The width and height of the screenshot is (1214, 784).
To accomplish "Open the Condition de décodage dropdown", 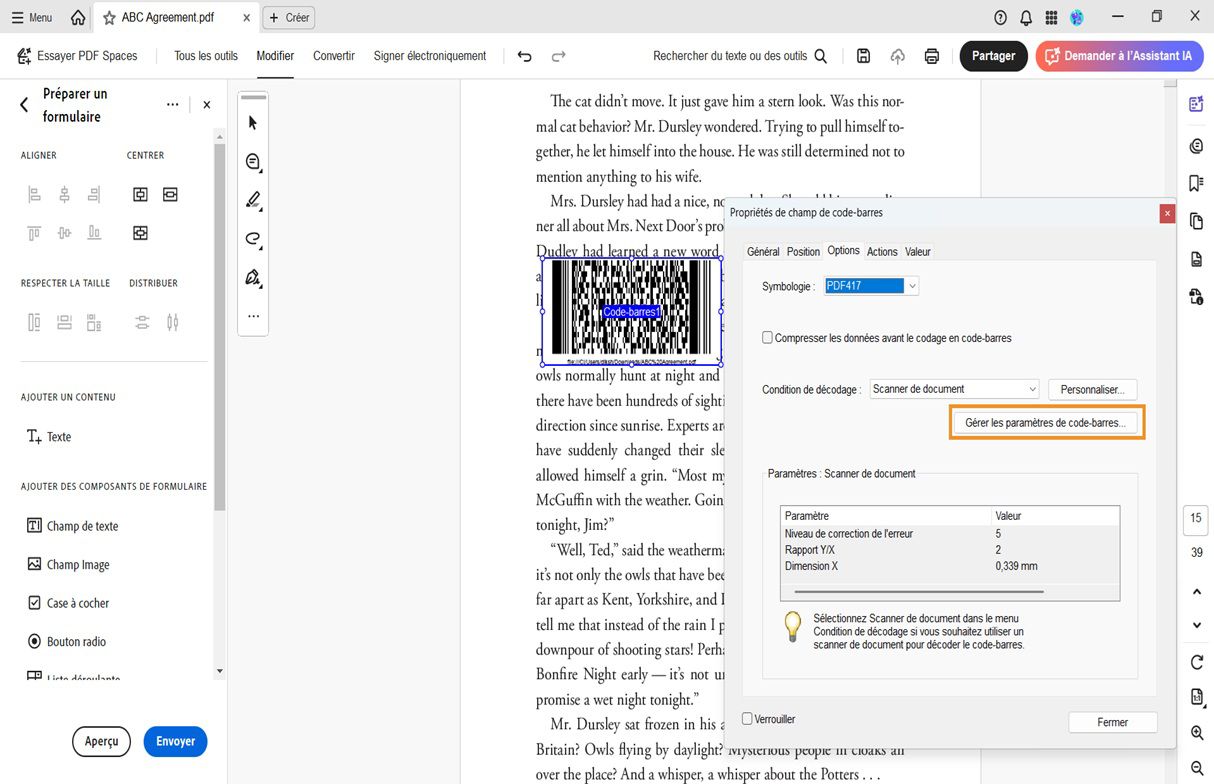I will coord(956,389).
